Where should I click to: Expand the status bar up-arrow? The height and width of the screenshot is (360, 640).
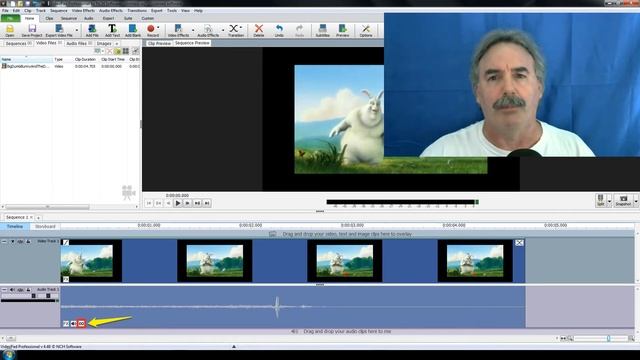tap(234, 347)
